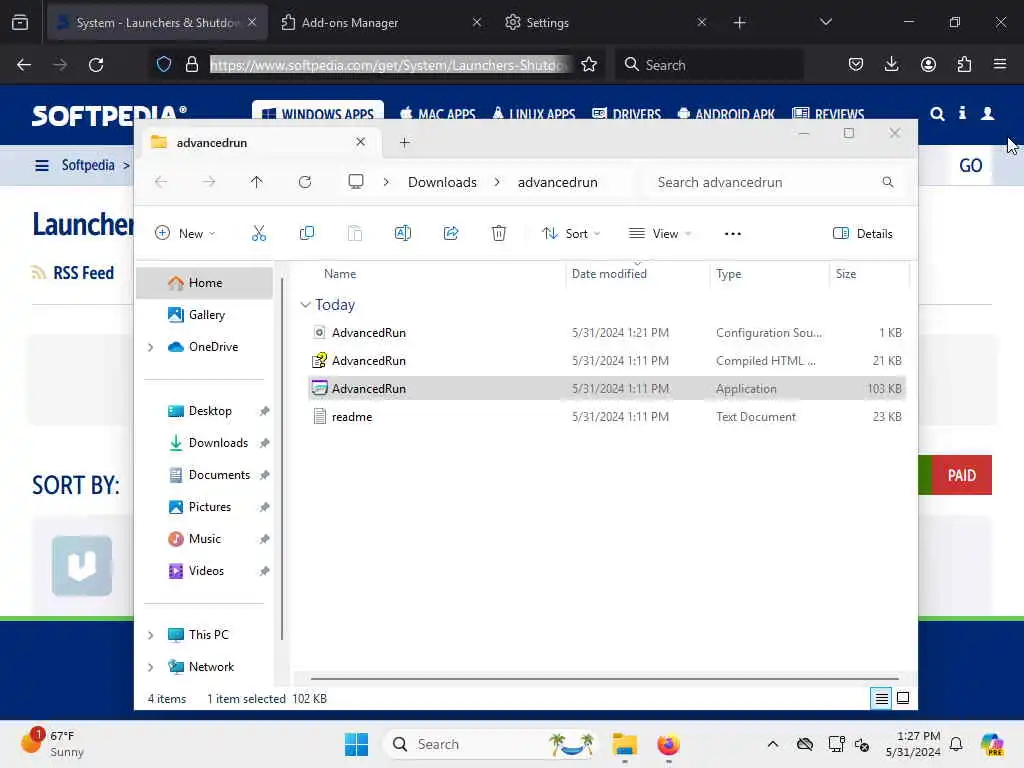Image resolution: width=1024 pixels, height=768 pixels.
Task: Click chevron after Downloads in address bar
Action: [x=497, y=182]
